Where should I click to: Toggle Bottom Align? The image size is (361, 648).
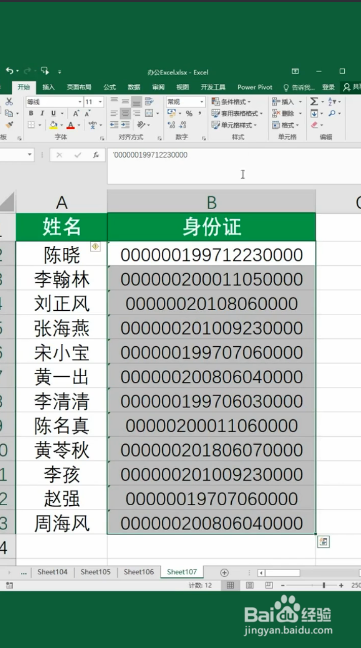click(136, 101)
